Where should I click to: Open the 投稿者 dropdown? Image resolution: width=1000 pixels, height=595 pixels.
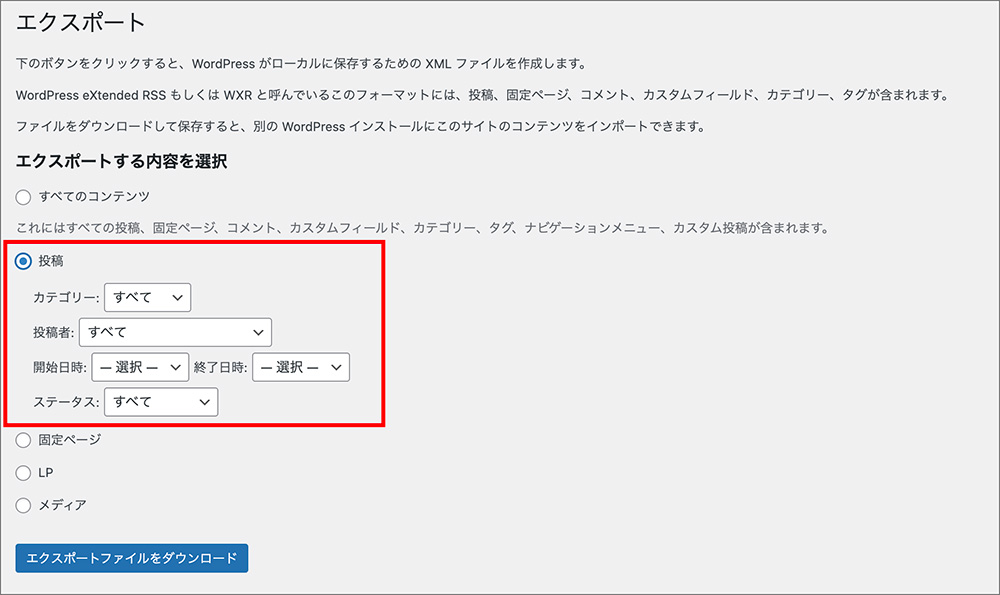click(175, 332)
